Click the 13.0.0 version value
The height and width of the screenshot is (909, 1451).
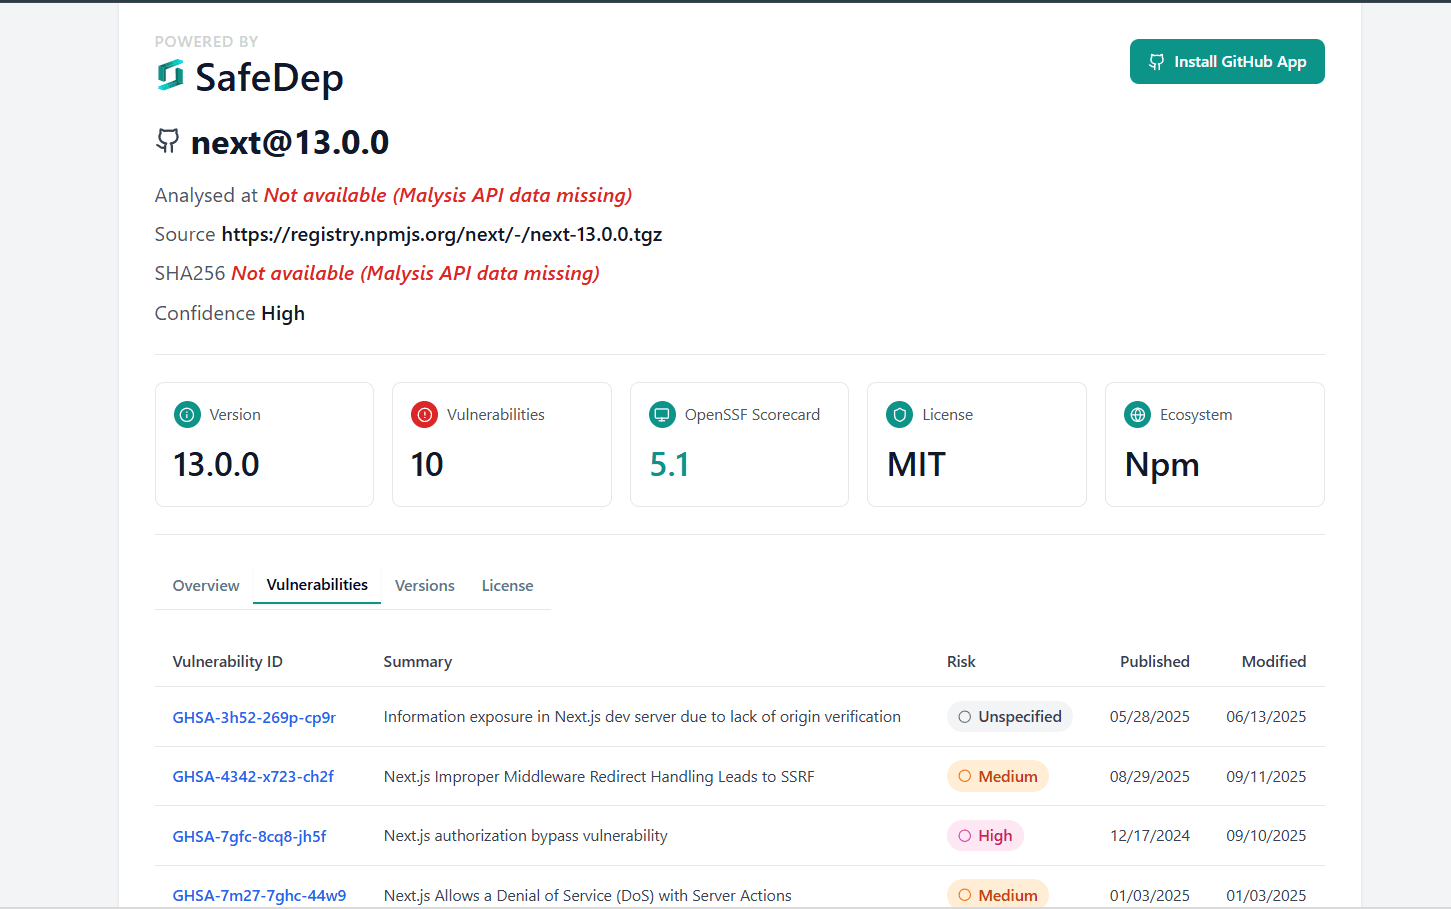click(x=216, y=465)
